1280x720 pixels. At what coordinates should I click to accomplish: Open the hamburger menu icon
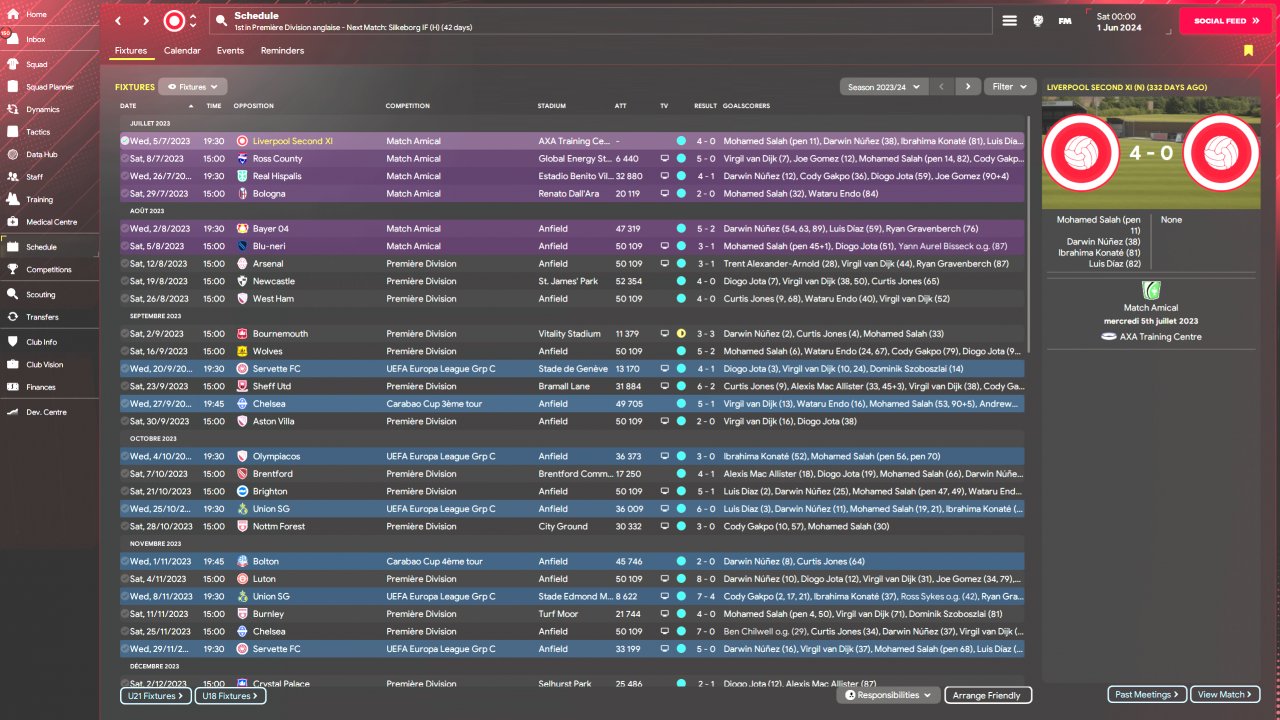tap(1010, 20)
